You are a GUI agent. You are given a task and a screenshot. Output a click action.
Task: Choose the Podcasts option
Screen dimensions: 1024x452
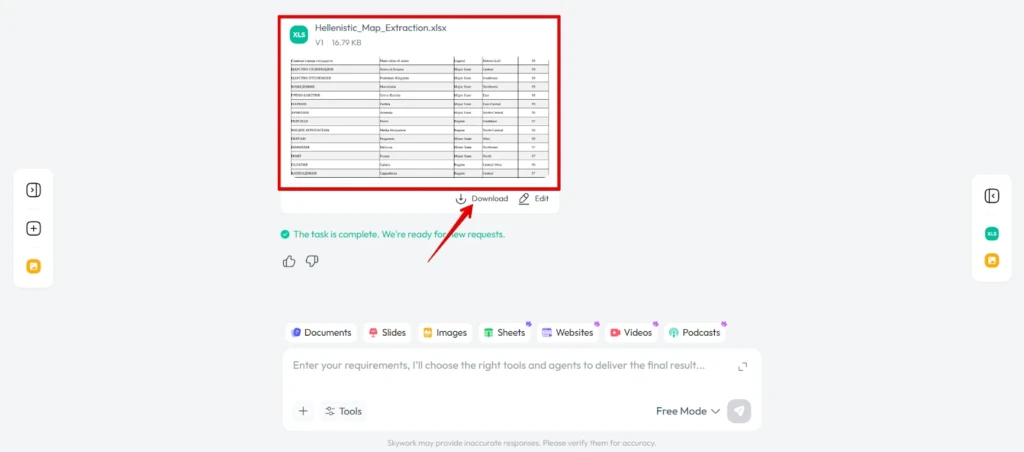694,332
